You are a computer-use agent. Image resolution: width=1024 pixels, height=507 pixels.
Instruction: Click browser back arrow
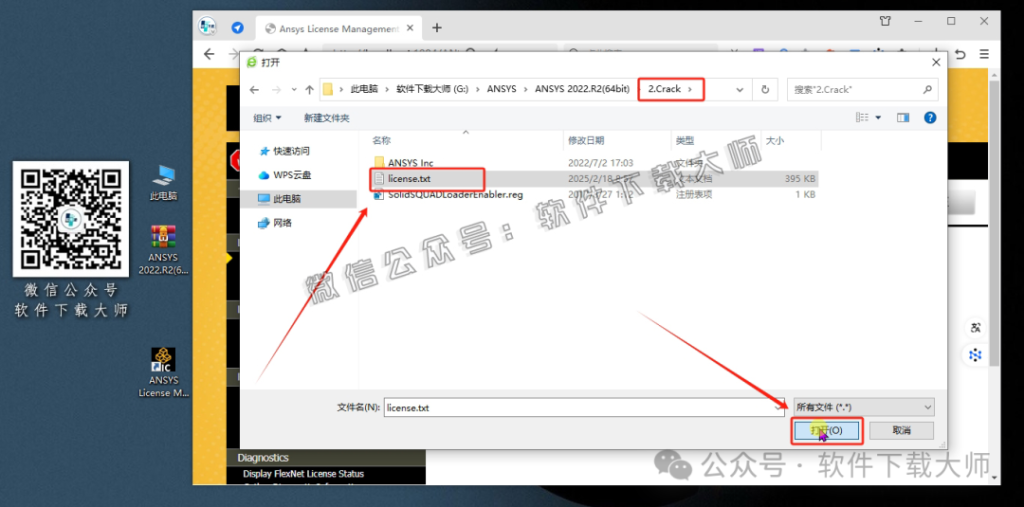coord(209,54)
